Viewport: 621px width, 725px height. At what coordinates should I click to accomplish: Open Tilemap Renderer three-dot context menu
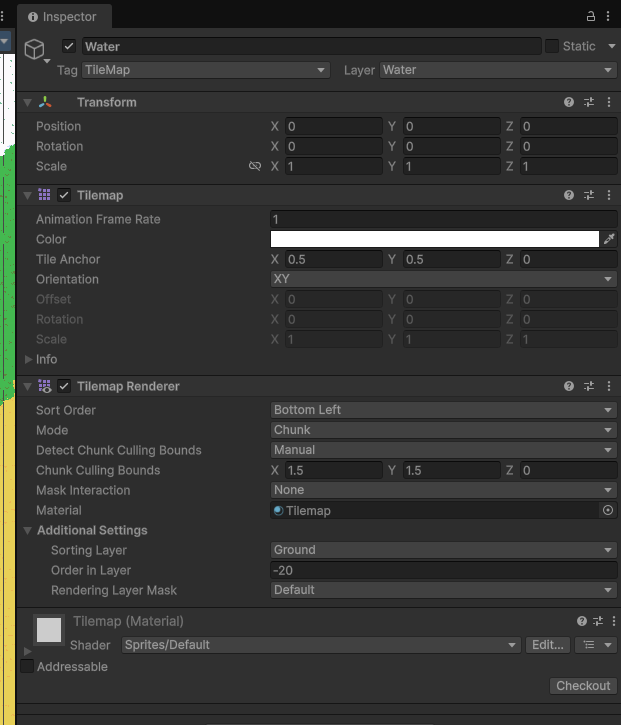click(609, 386)
